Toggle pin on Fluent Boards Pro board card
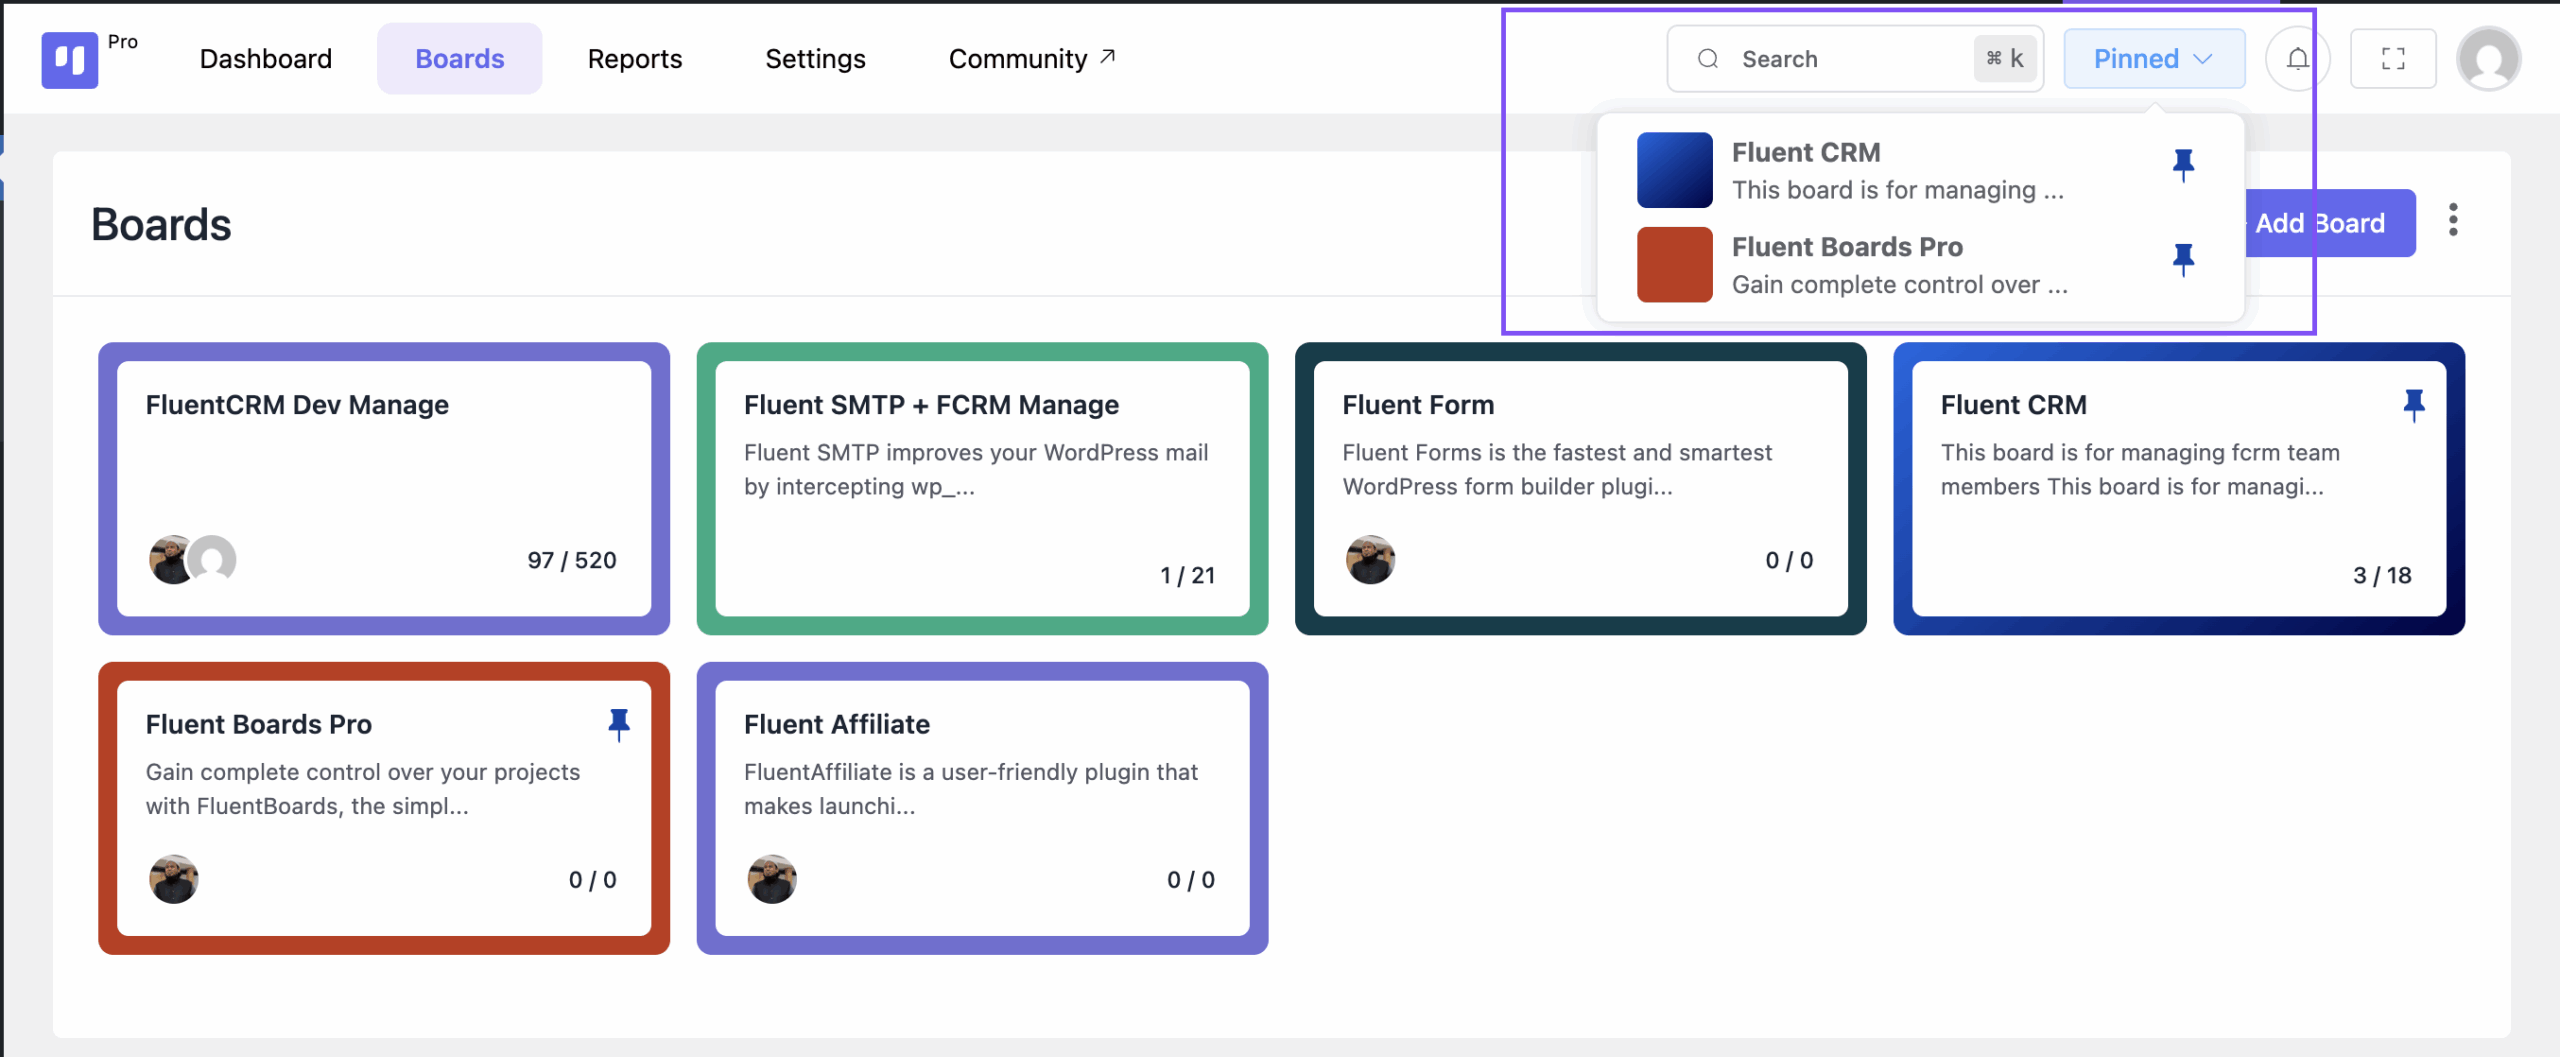 tap(619, 724)
